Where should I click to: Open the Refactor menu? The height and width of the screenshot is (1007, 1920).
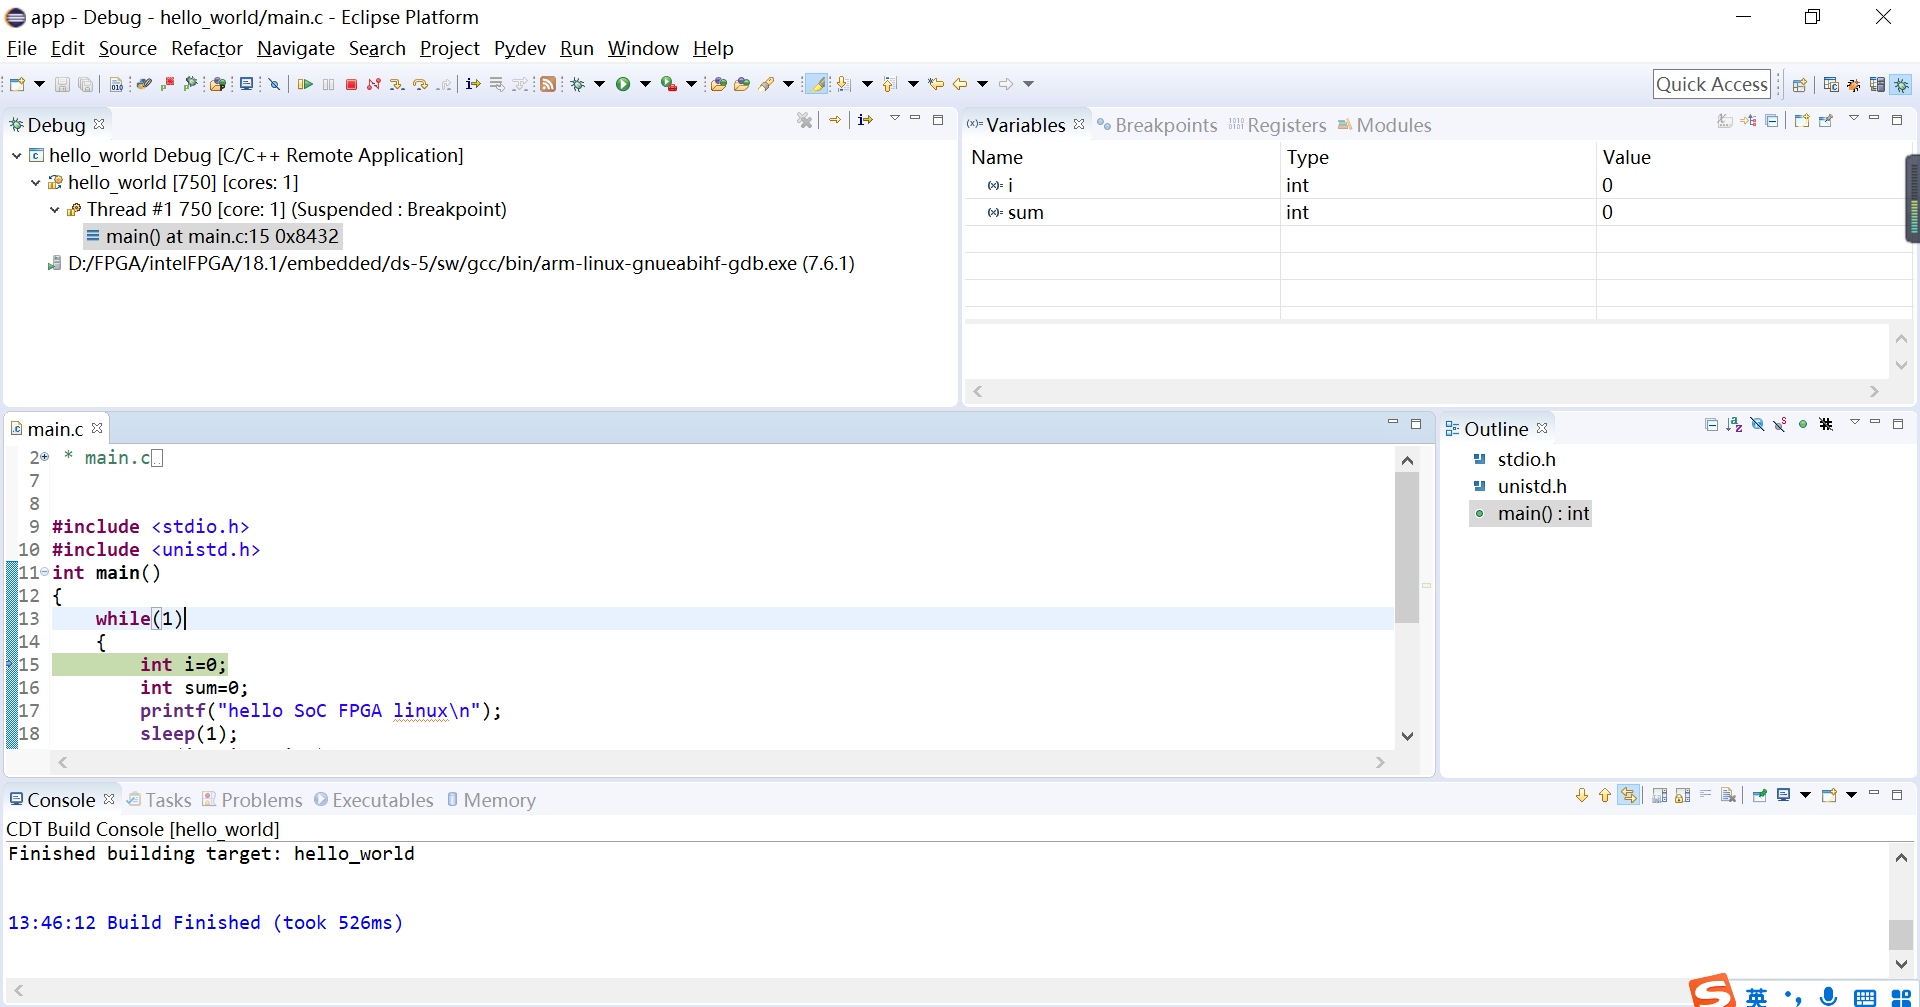pos(206,48)
